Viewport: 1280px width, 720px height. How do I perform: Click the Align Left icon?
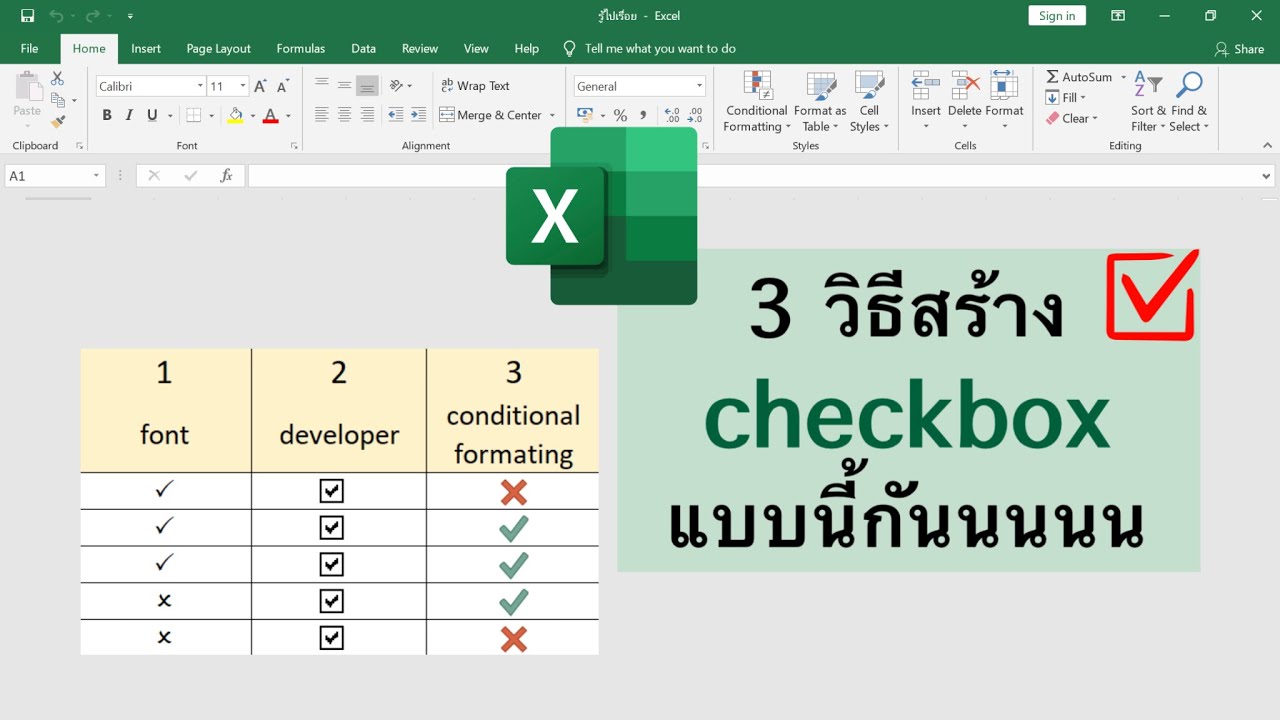coord(322,115)
